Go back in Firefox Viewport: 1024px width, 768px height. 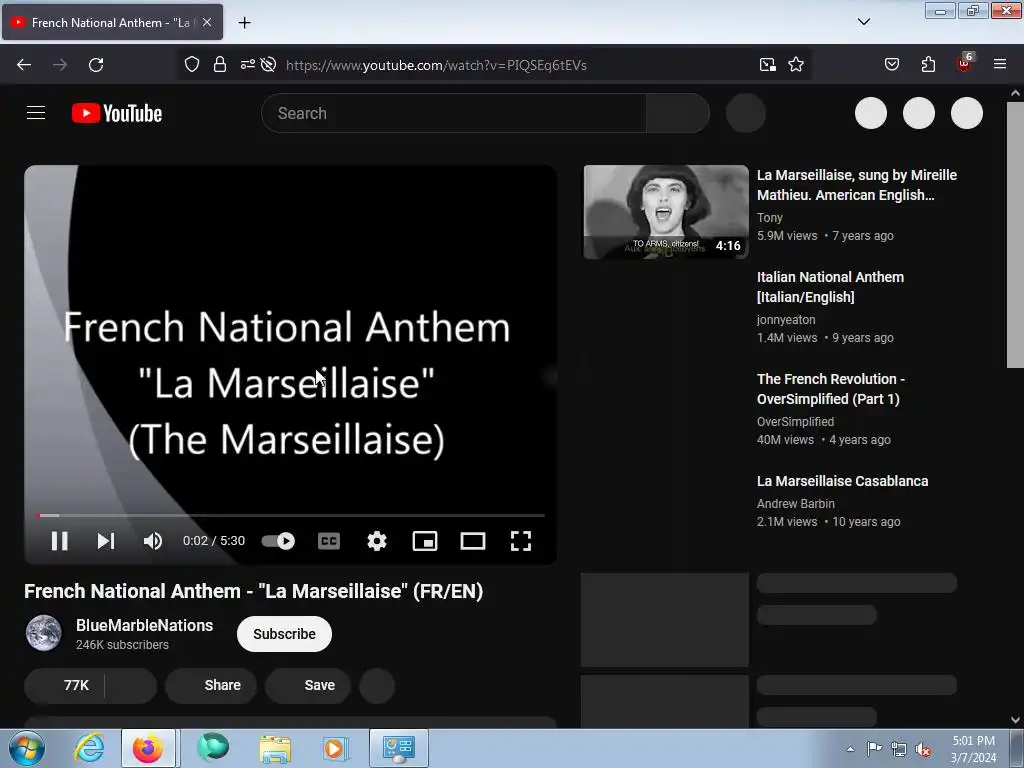coord(24,65)
